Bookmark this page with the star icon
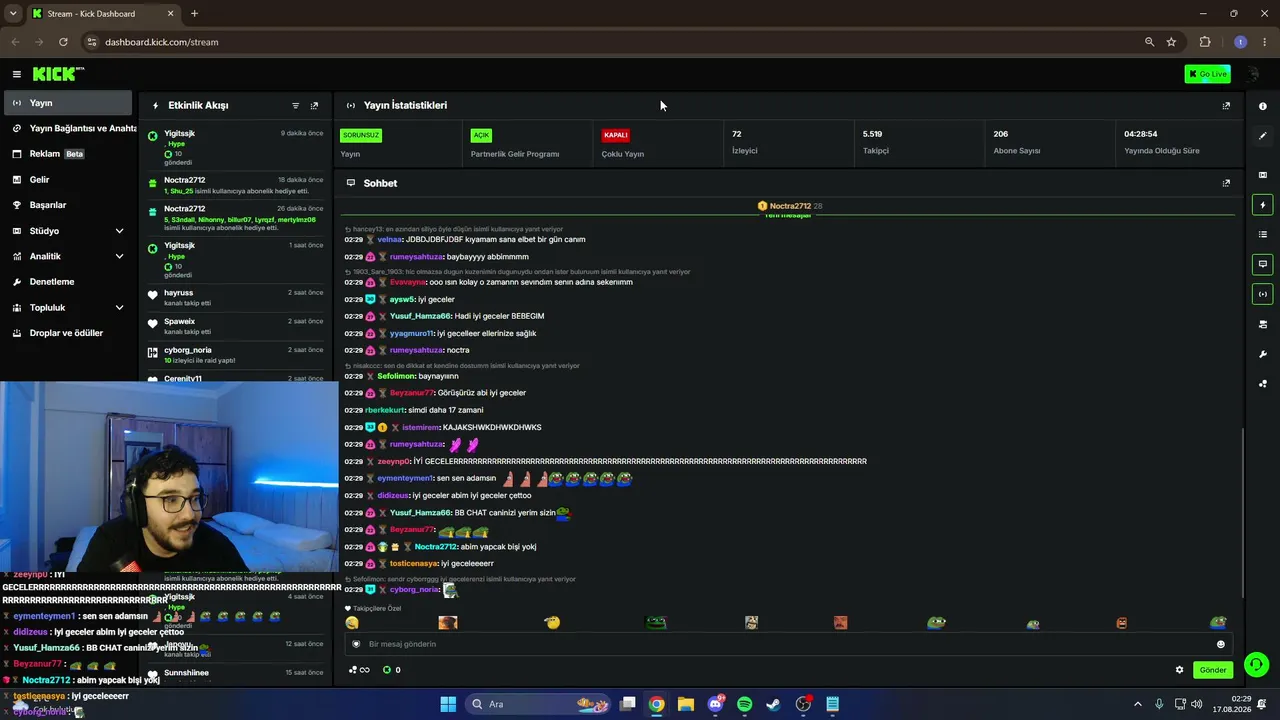This screenshot has width=1280, height=720. (x=1171, y=42)
